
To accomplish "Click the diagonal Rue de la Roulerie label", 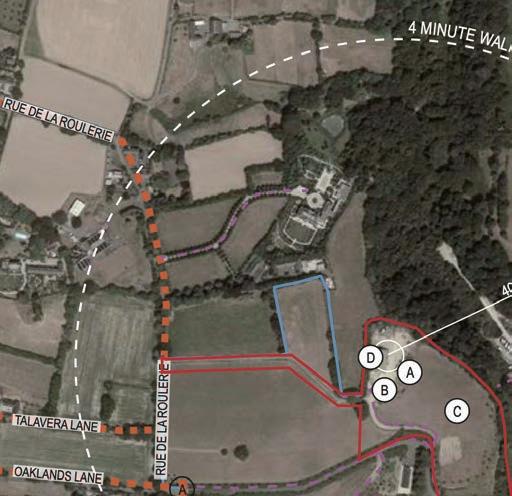I will click(x=58, y=120).
